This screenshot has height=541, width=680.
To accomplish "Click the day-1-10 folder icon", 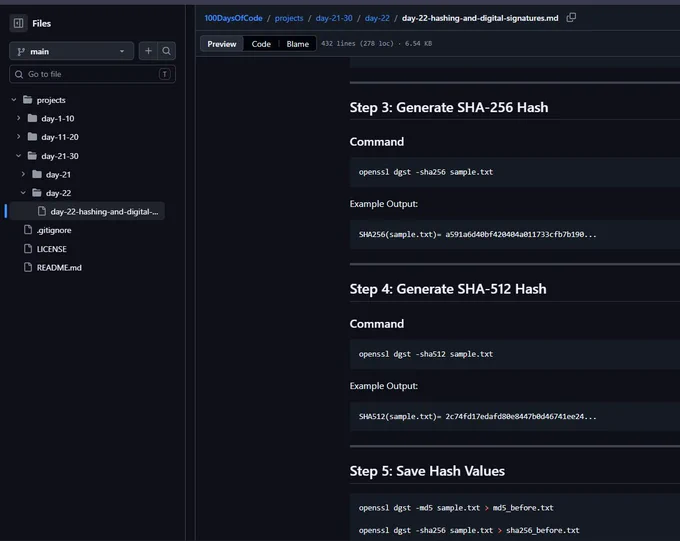I will pyautogui.click(x=32, y=118).
